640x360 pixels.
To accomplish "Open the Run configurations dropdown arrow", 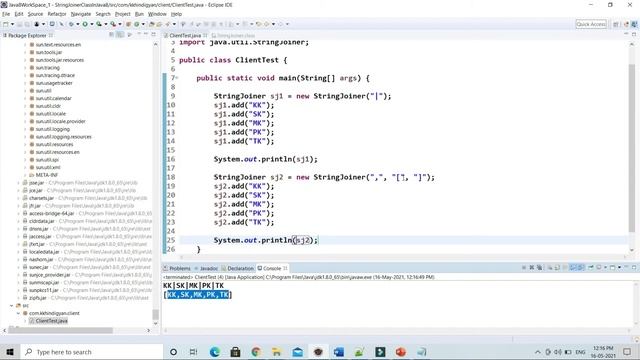I will point(91,24).
